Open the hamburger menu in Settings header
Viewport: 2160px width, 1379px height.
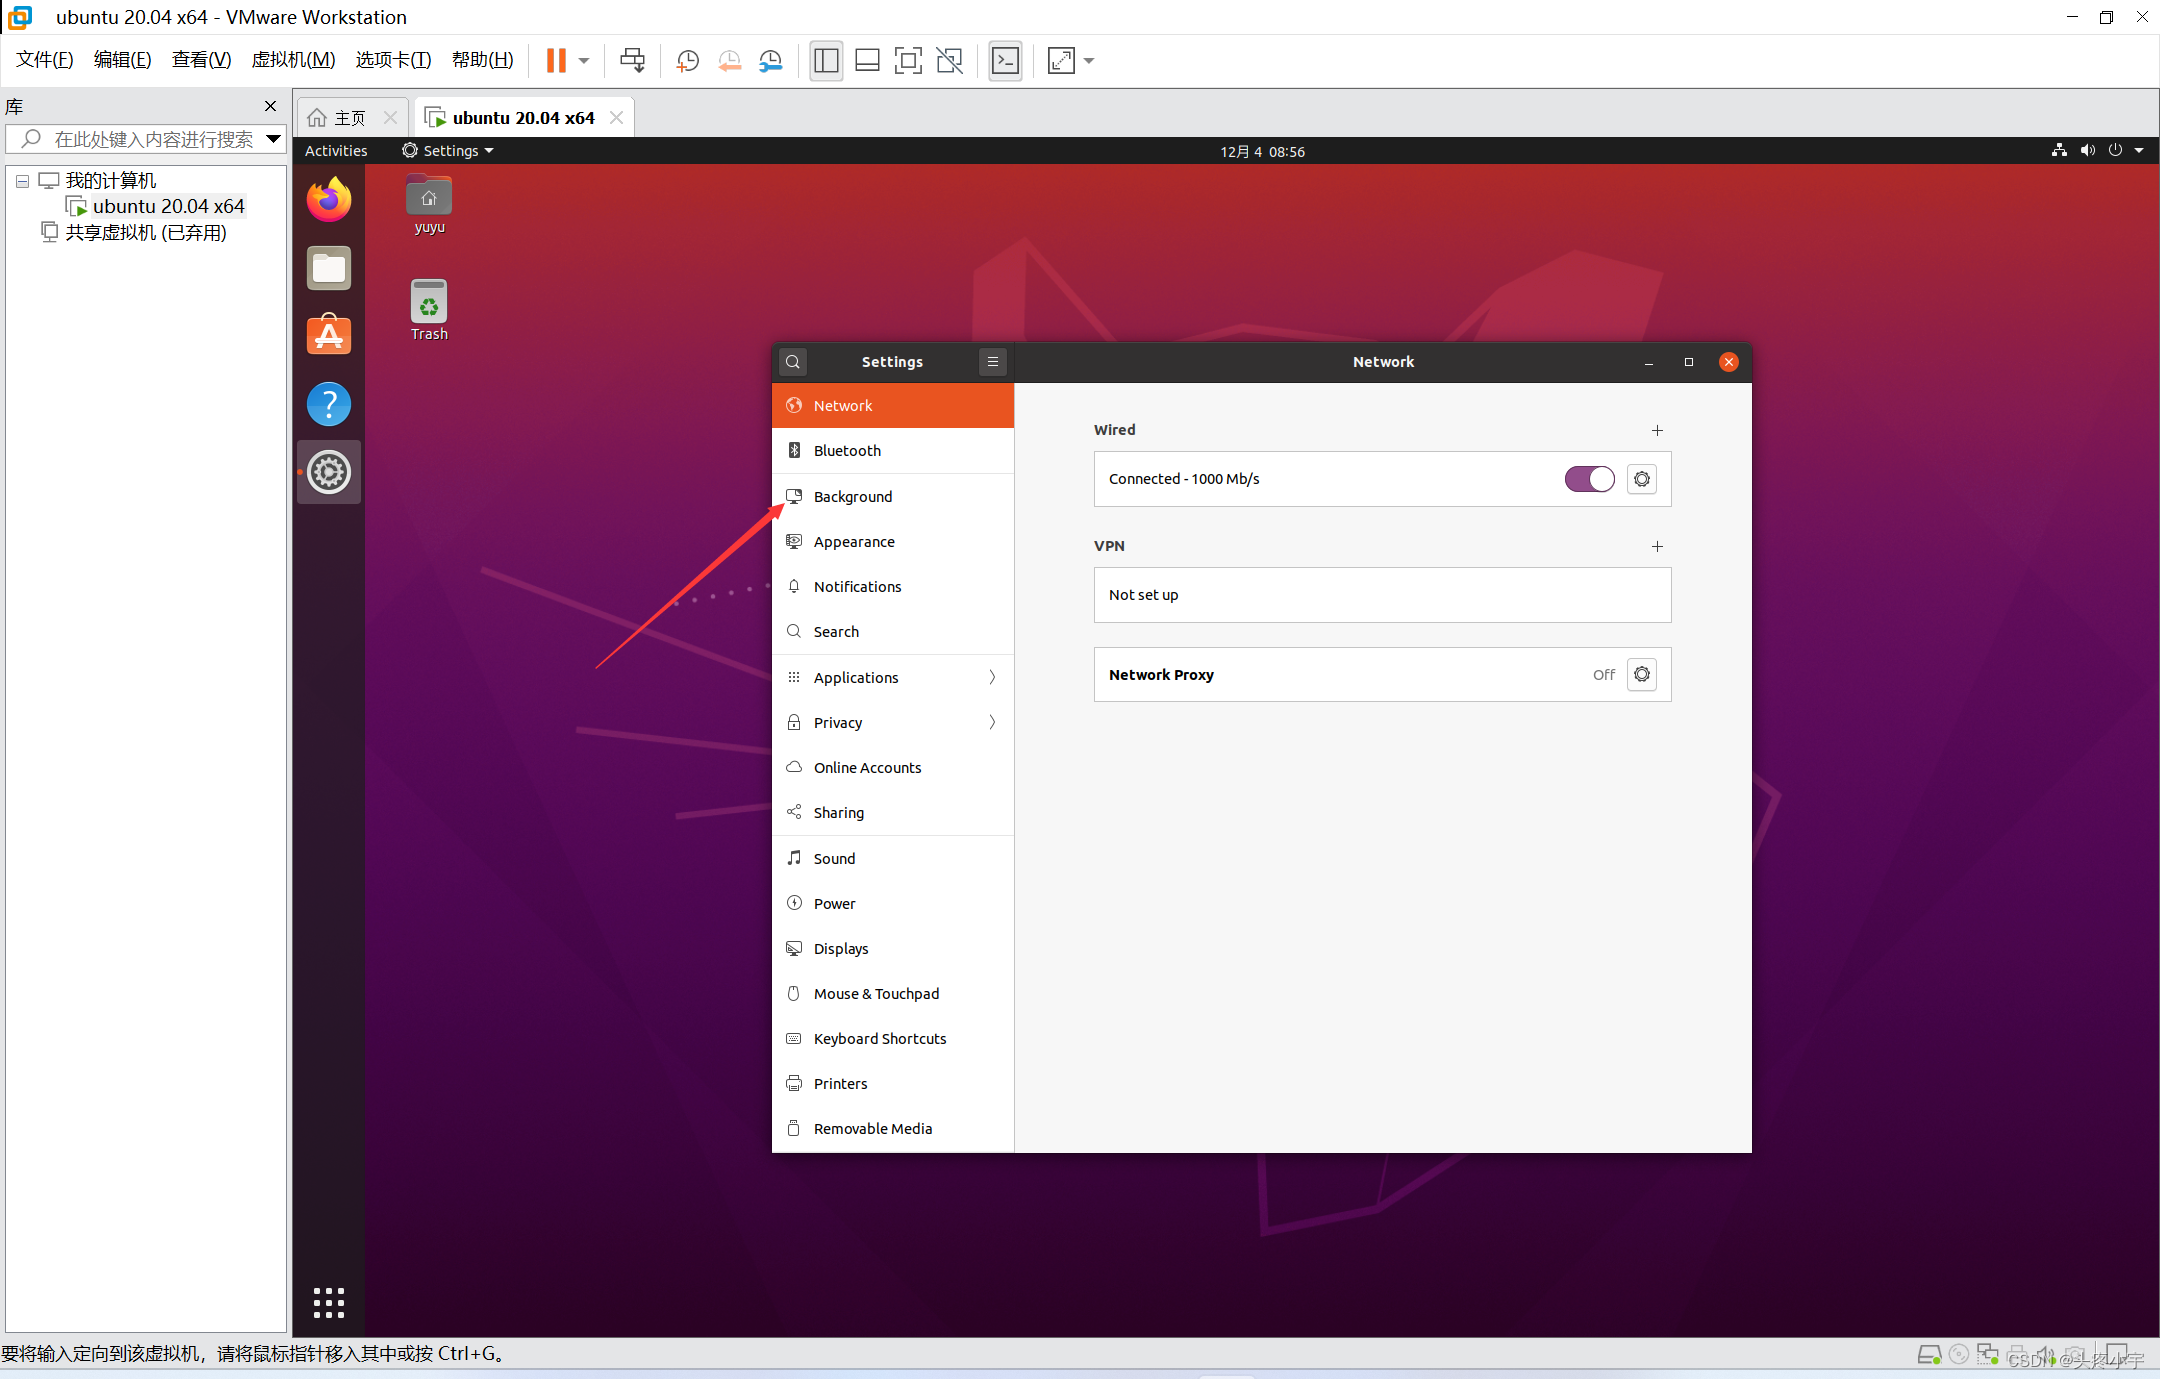tap(993, 362)
